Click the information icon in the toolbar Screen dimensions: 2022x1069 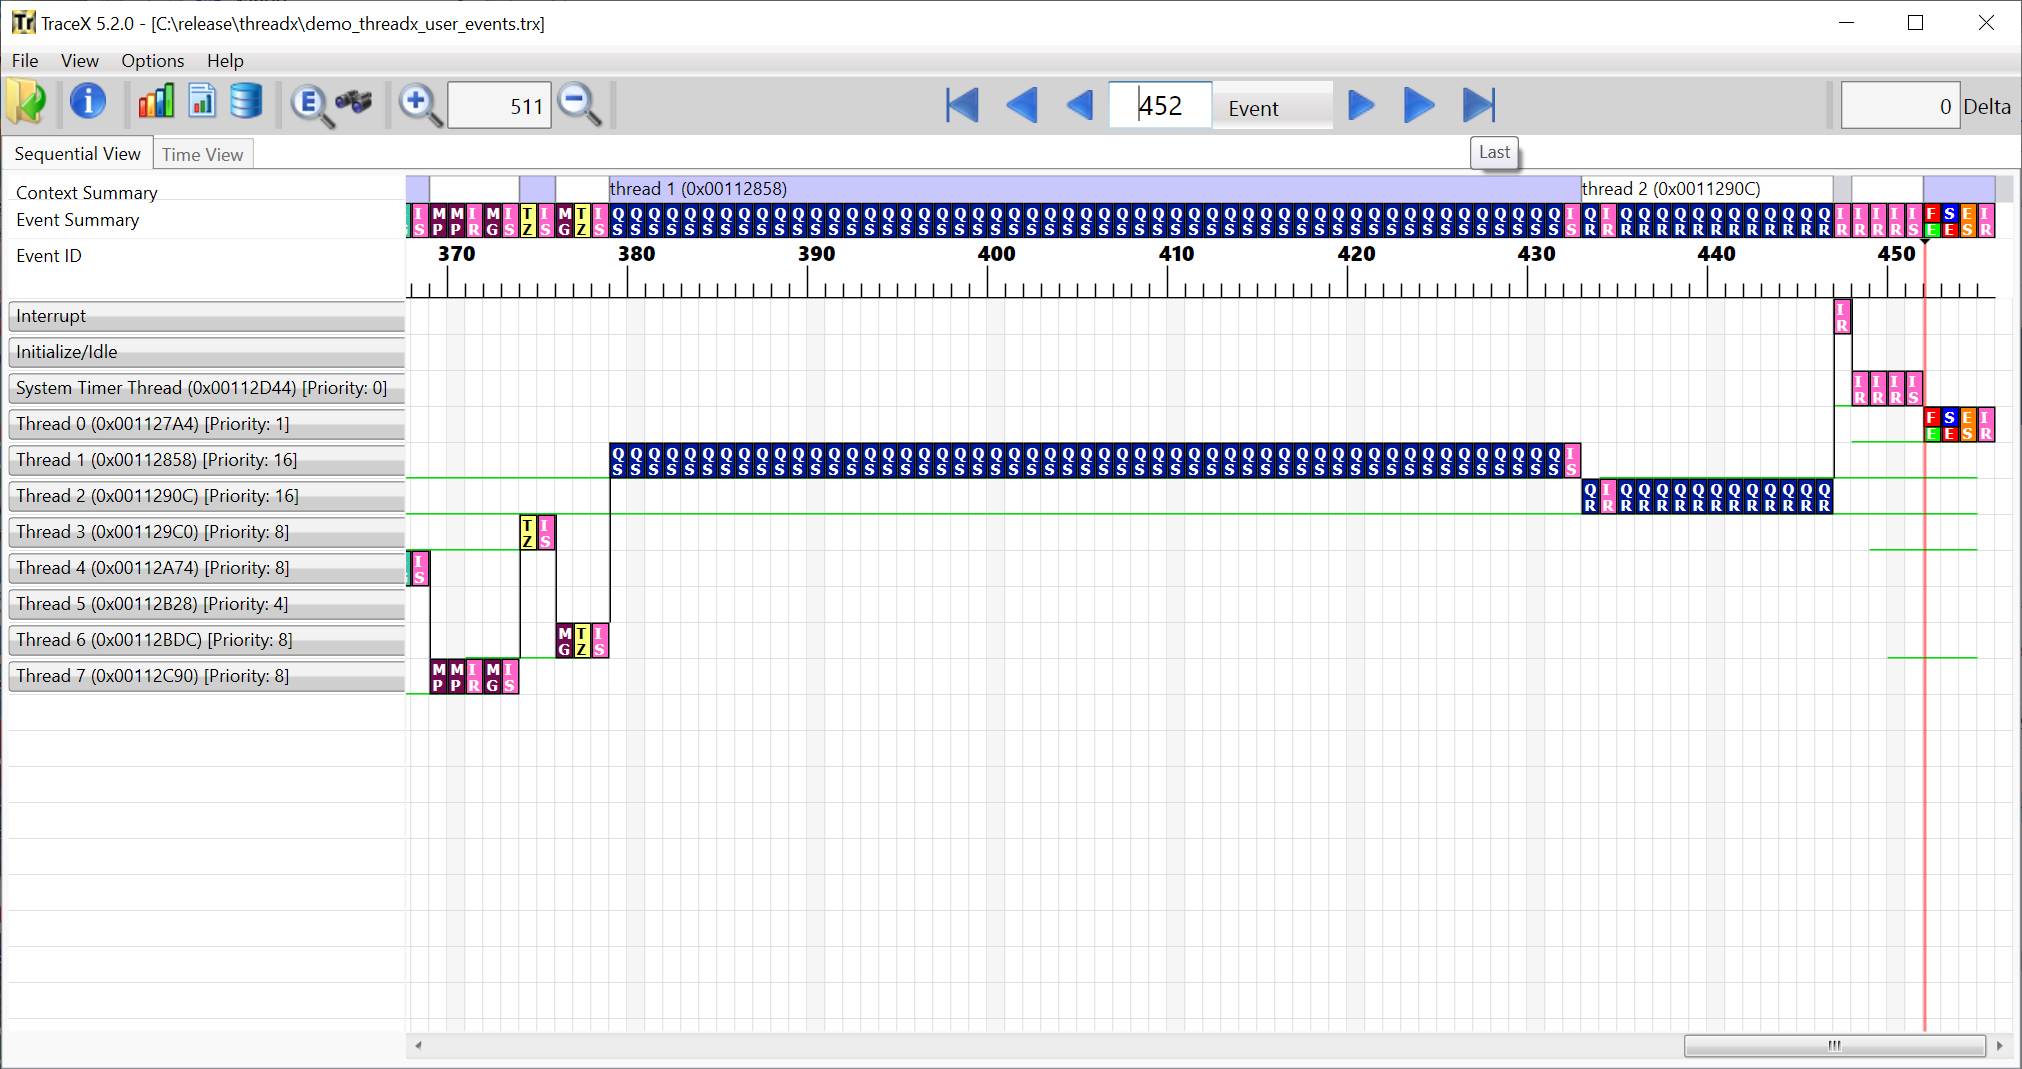click(x=88, y=104)
